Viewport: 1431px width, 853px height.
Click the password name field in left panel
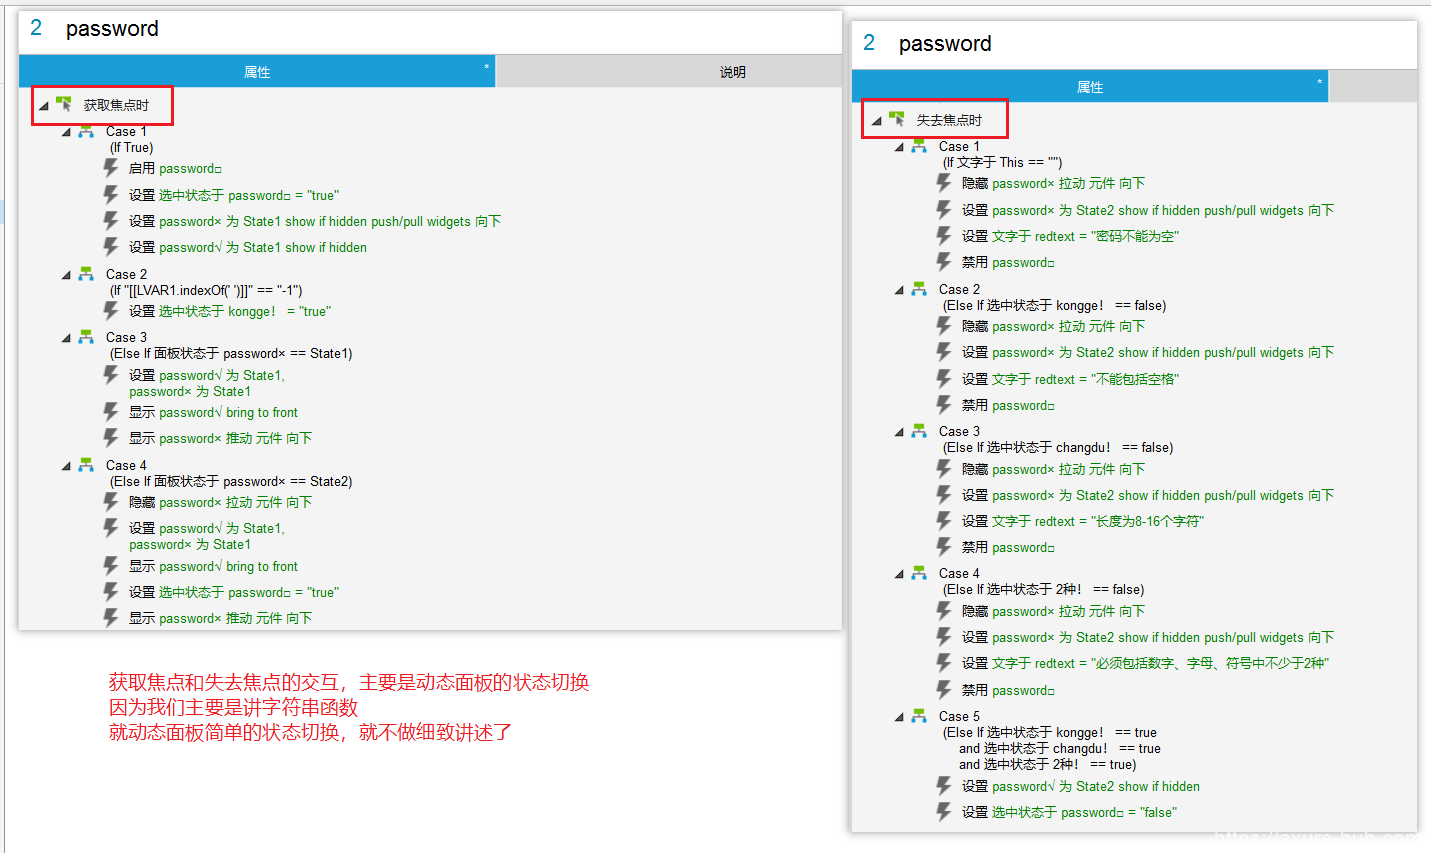[x=112, y=29]
